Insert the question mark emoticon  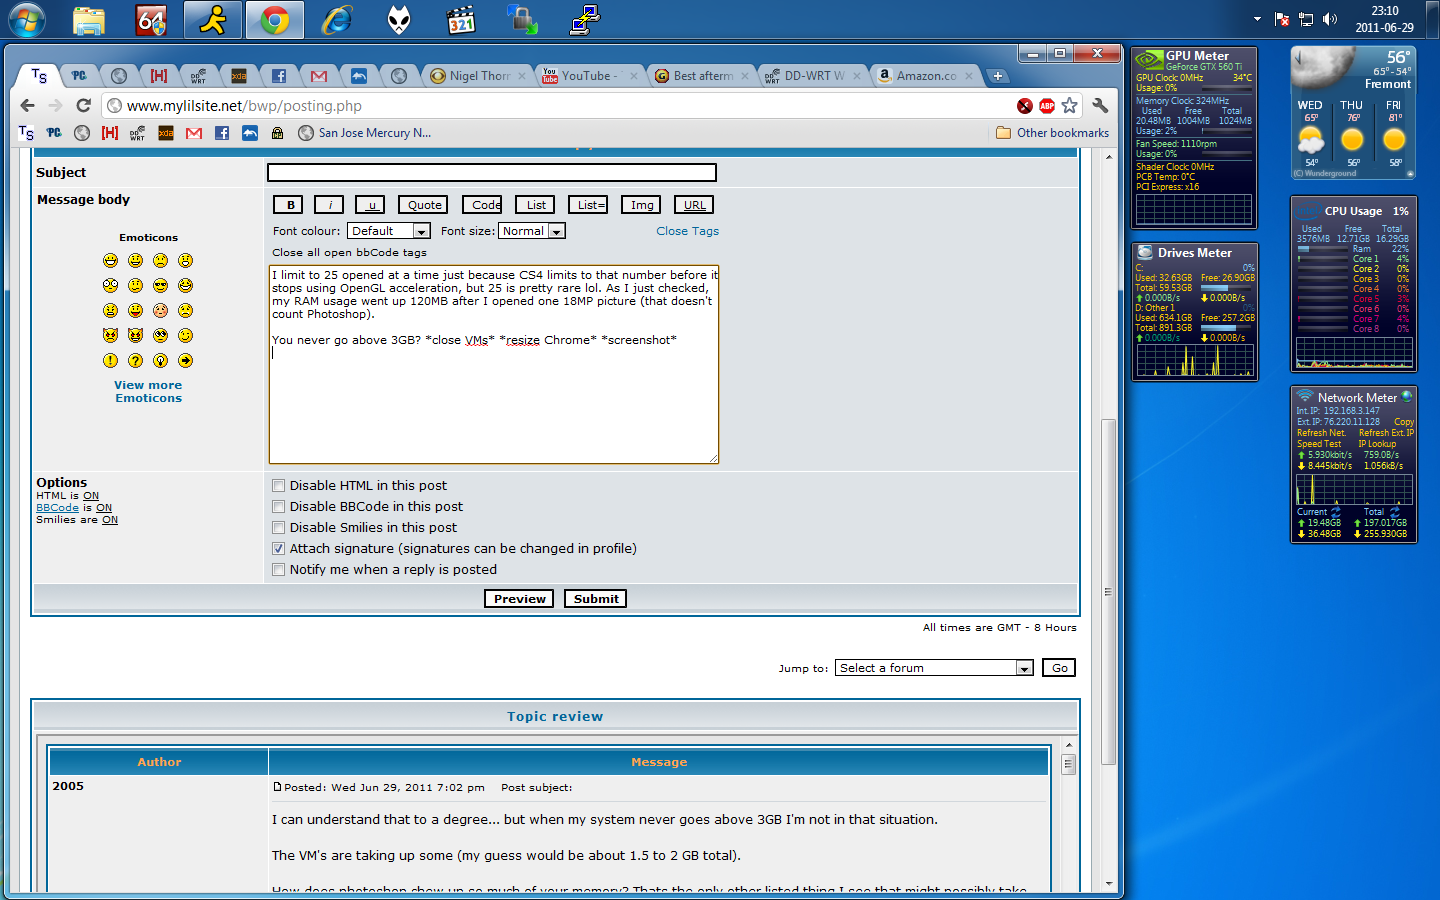tap(135, 361)
